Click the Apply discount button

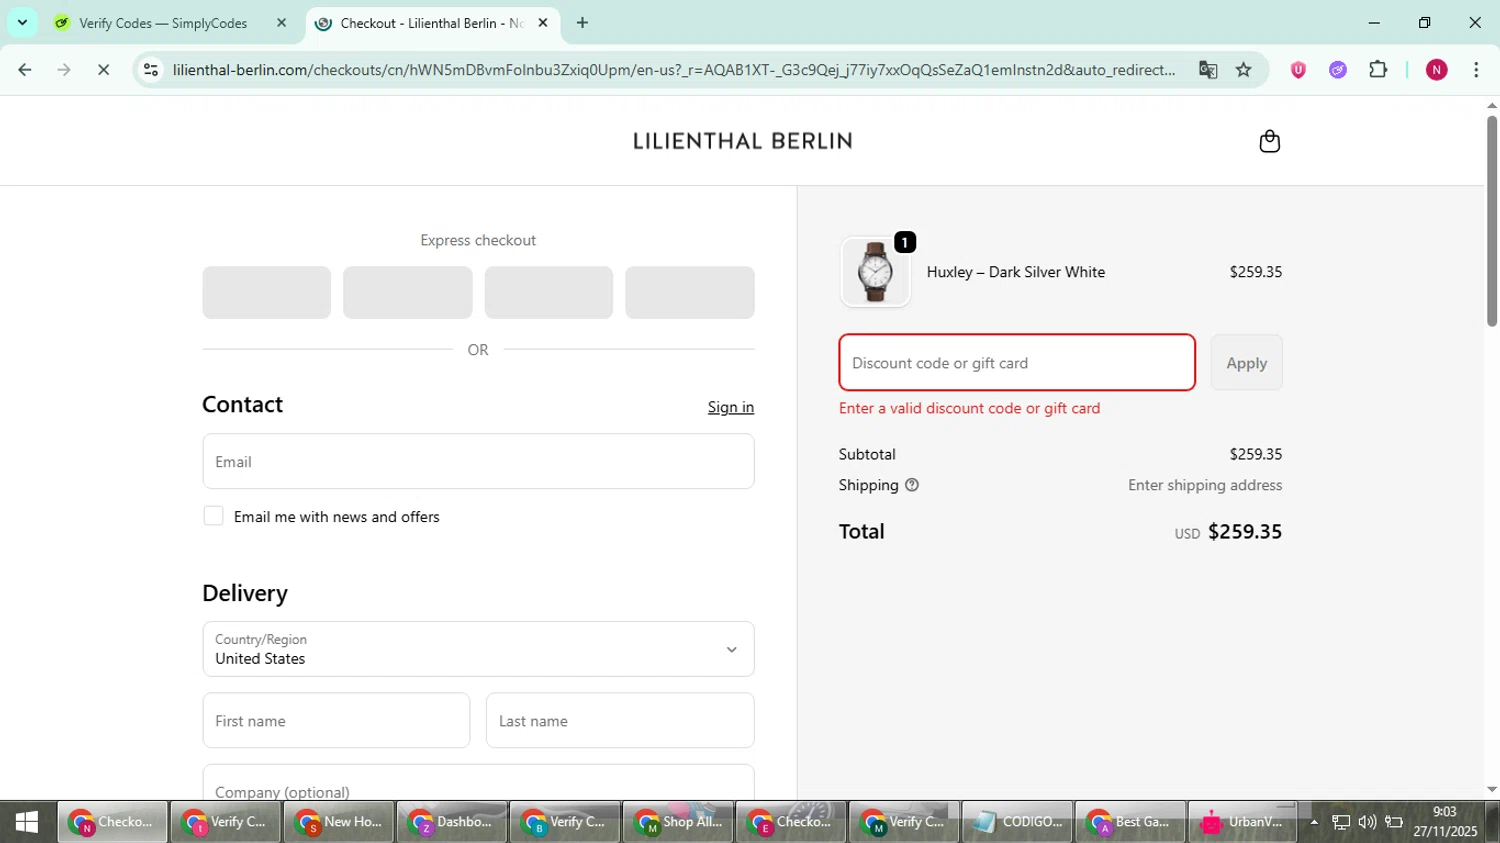click(x=1246, y=363)
